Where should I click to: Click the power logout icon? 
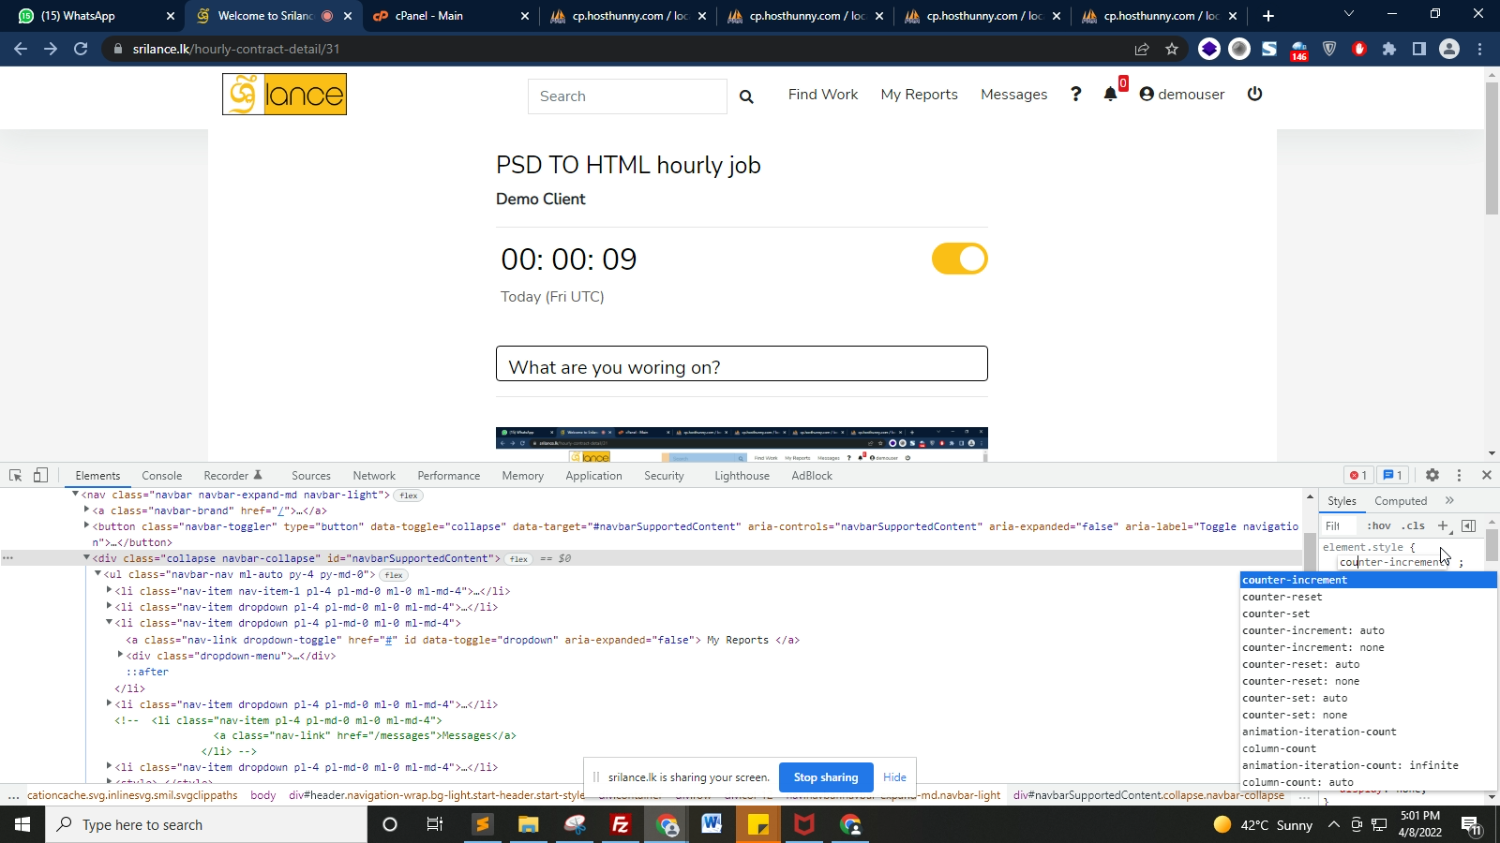(1255, 94)
